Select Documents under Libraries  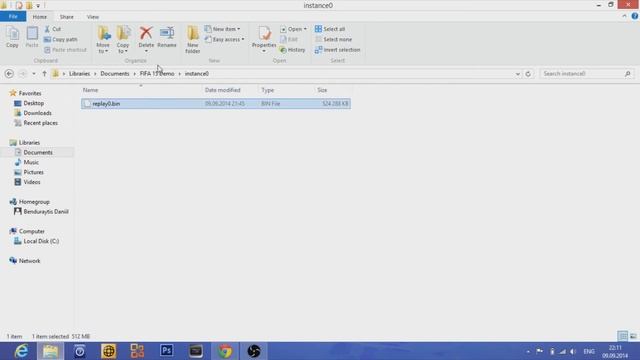pyautogui.click(x=38, y=152)
